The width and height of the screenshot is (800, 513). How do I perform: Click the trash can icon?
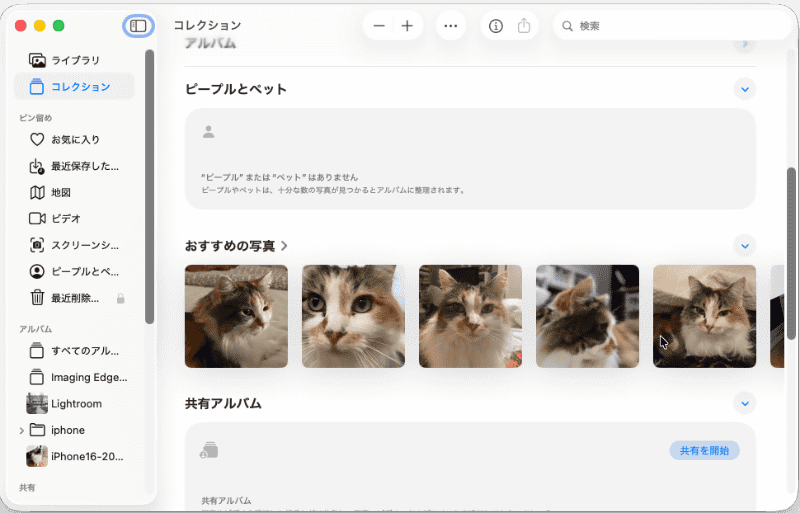37,298
